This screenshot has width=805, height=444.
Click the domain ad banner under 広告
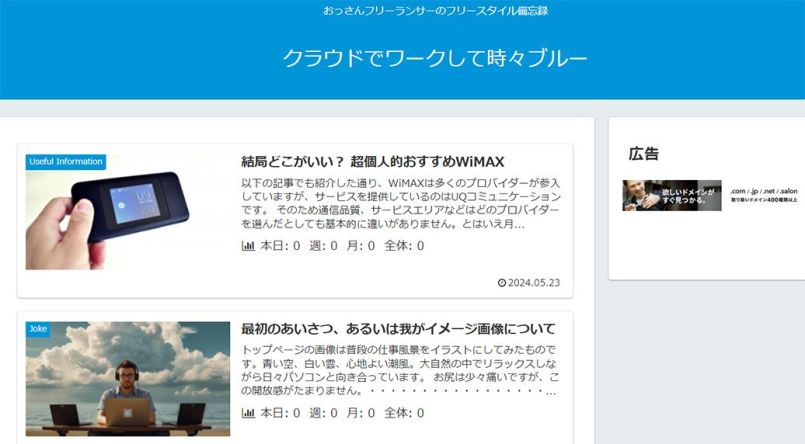pyautogui.click(x=672, y=195)
